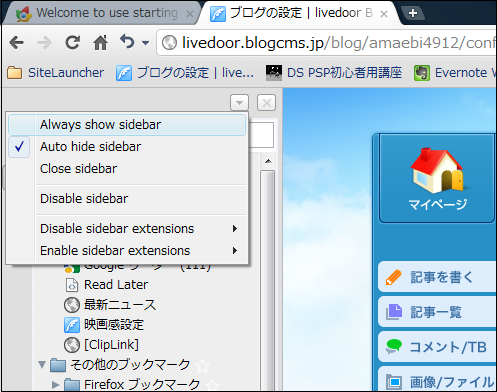Click sidebar scrollbar up arrow

268,161
